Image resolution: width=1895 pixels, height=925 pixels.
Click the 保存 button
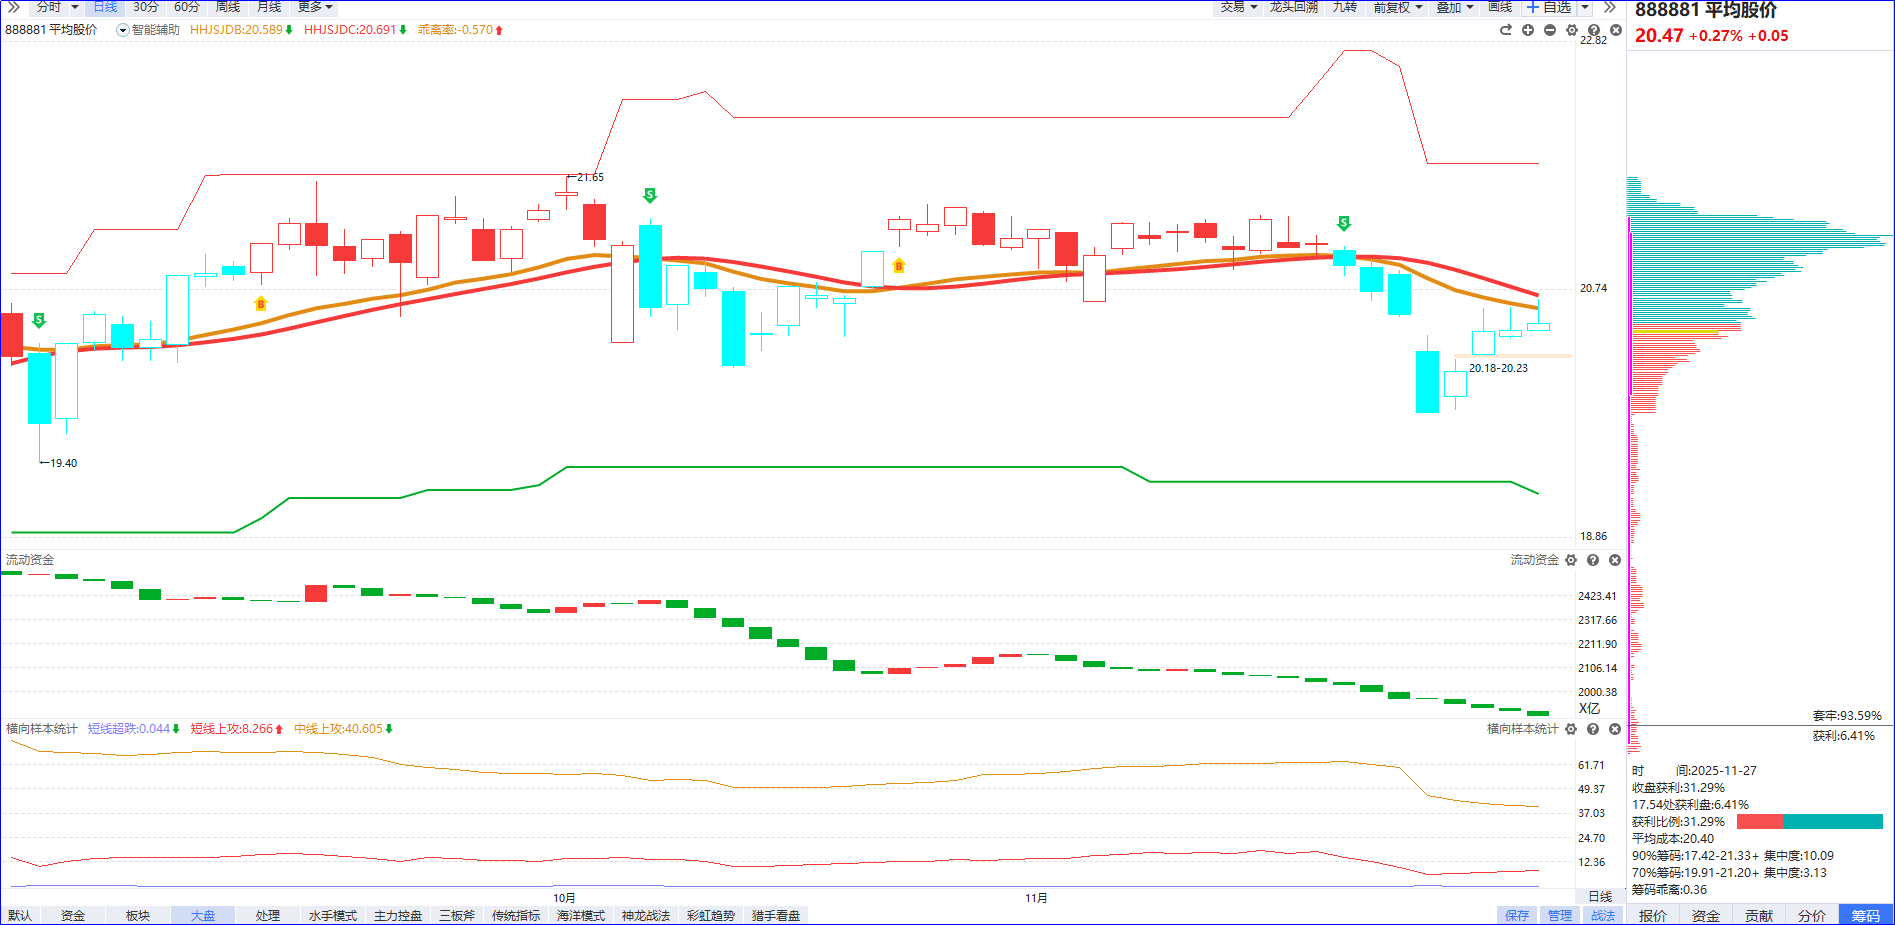point(1517,915)
